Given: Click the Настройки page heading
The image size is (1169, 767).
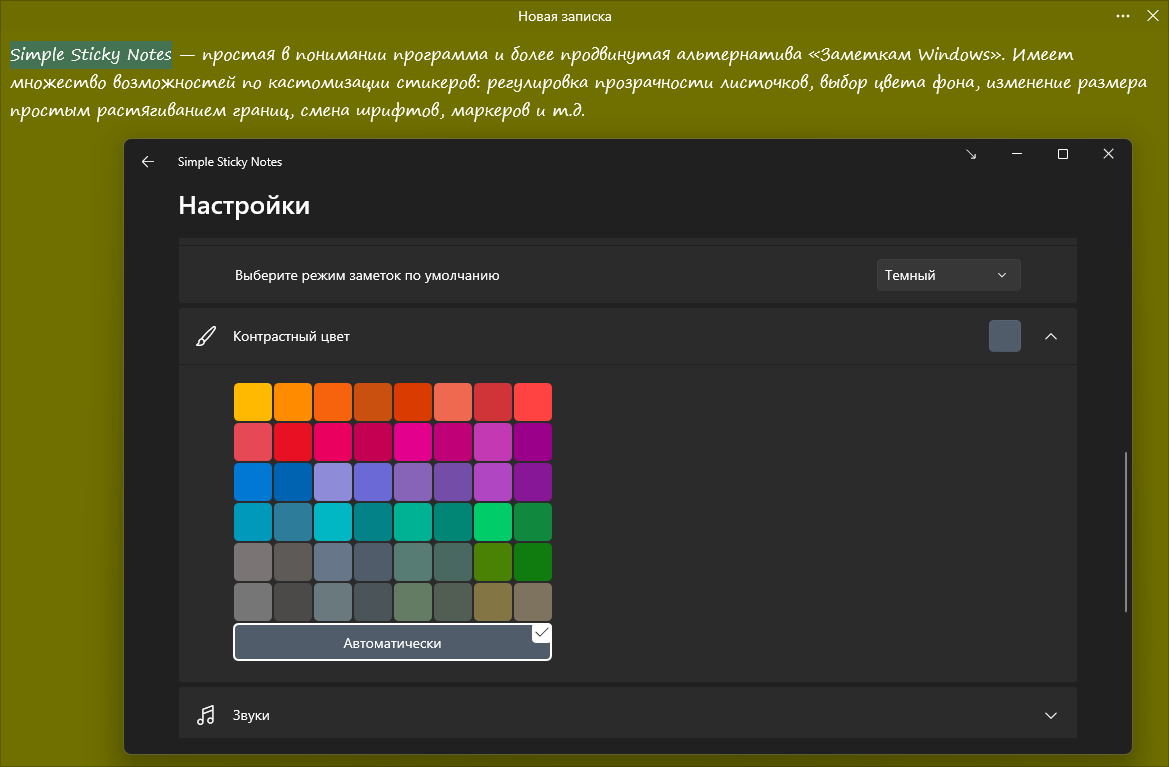Looking at the screenshot, I should pos(244,206).
